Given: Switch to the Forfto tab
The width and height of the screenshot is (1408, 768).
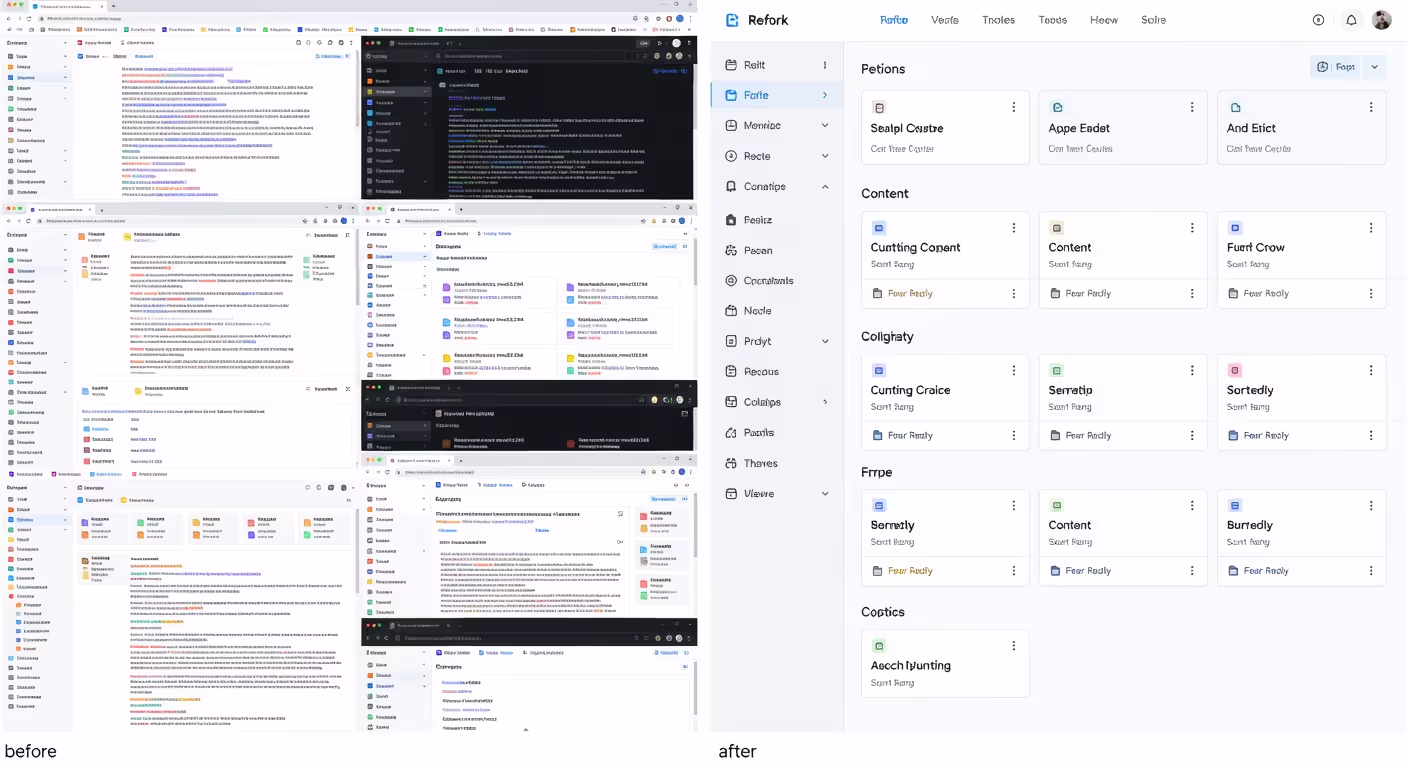Looking at the screenshot, I should (894, 20).
